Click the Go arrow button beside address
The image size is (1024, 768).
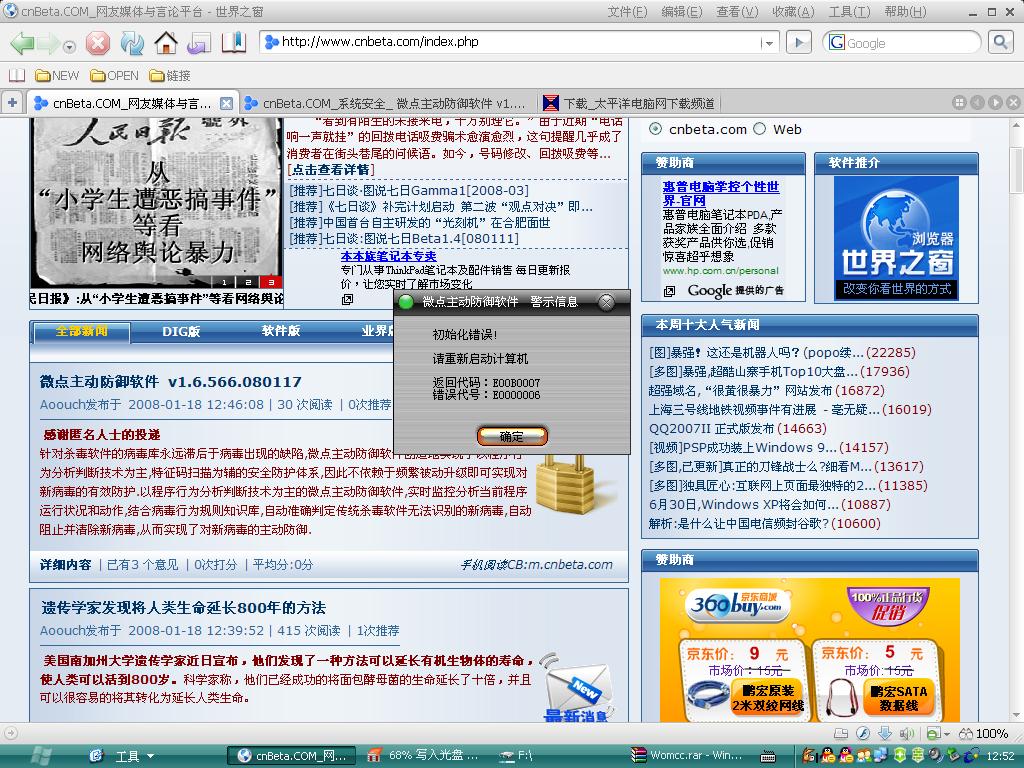pos(798,43)
